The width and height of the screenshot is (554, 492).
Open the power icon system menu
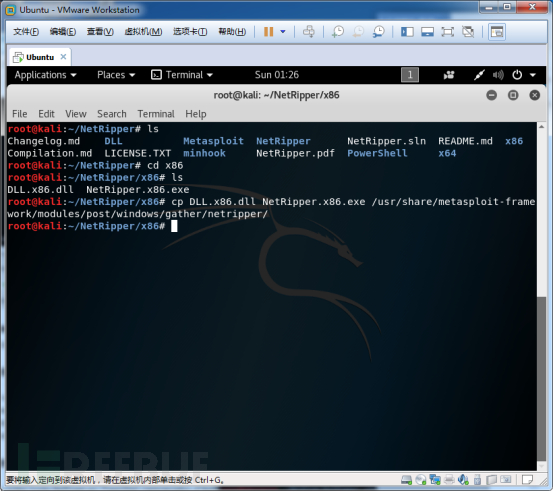pos(517,75)
